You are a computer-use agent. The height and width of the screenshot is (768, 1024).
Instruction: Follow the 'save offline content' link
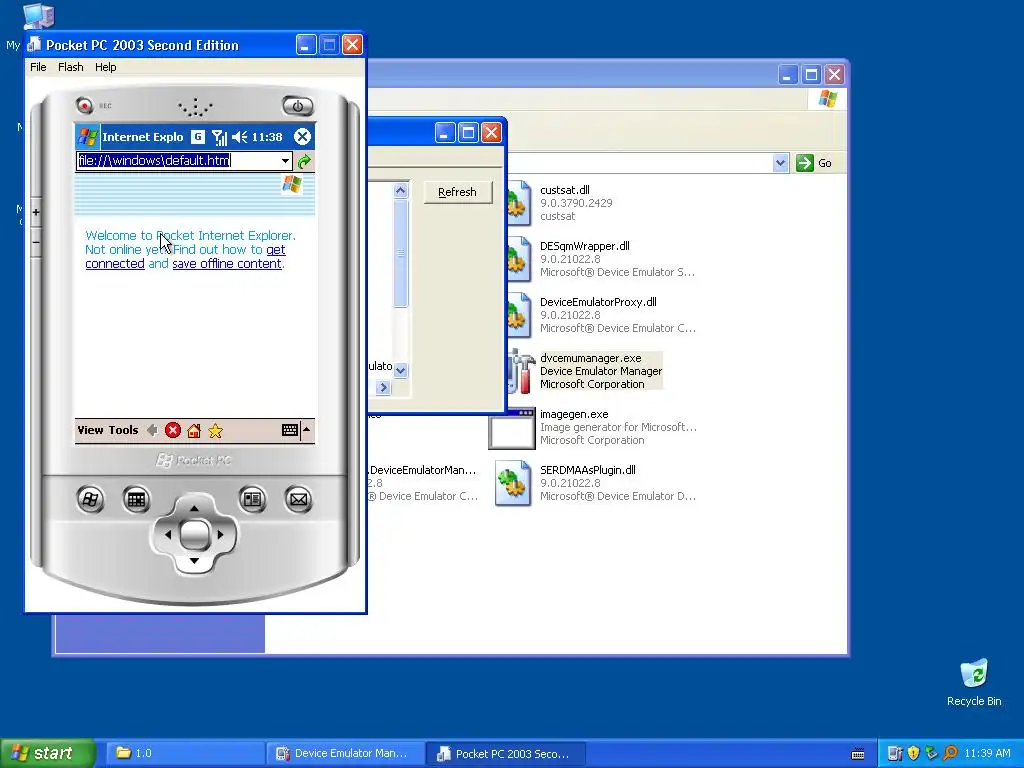click(x=227, y=264)
